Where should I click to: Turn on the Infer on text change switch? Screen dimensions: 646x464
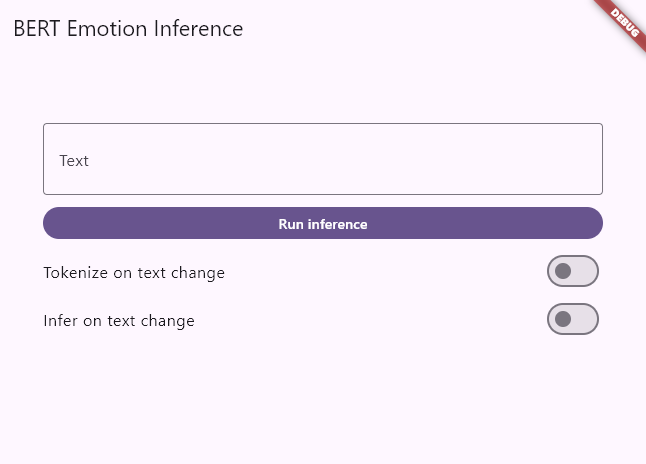572,320
